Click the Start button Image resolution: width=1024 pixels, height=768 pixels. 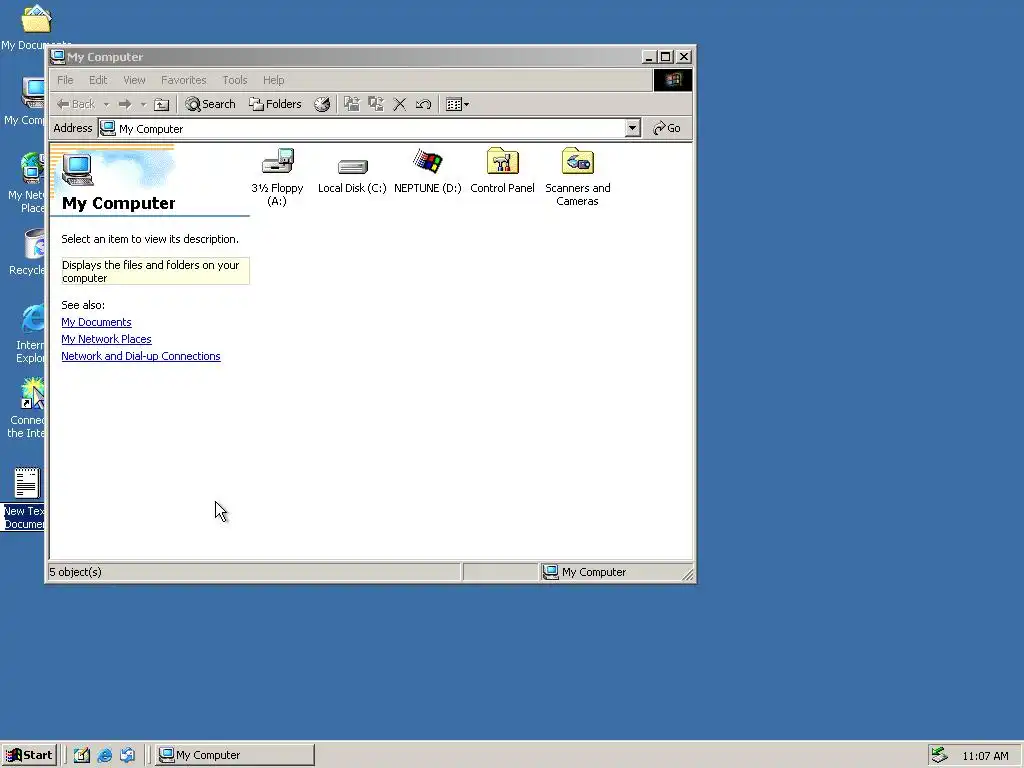(29, 755)
